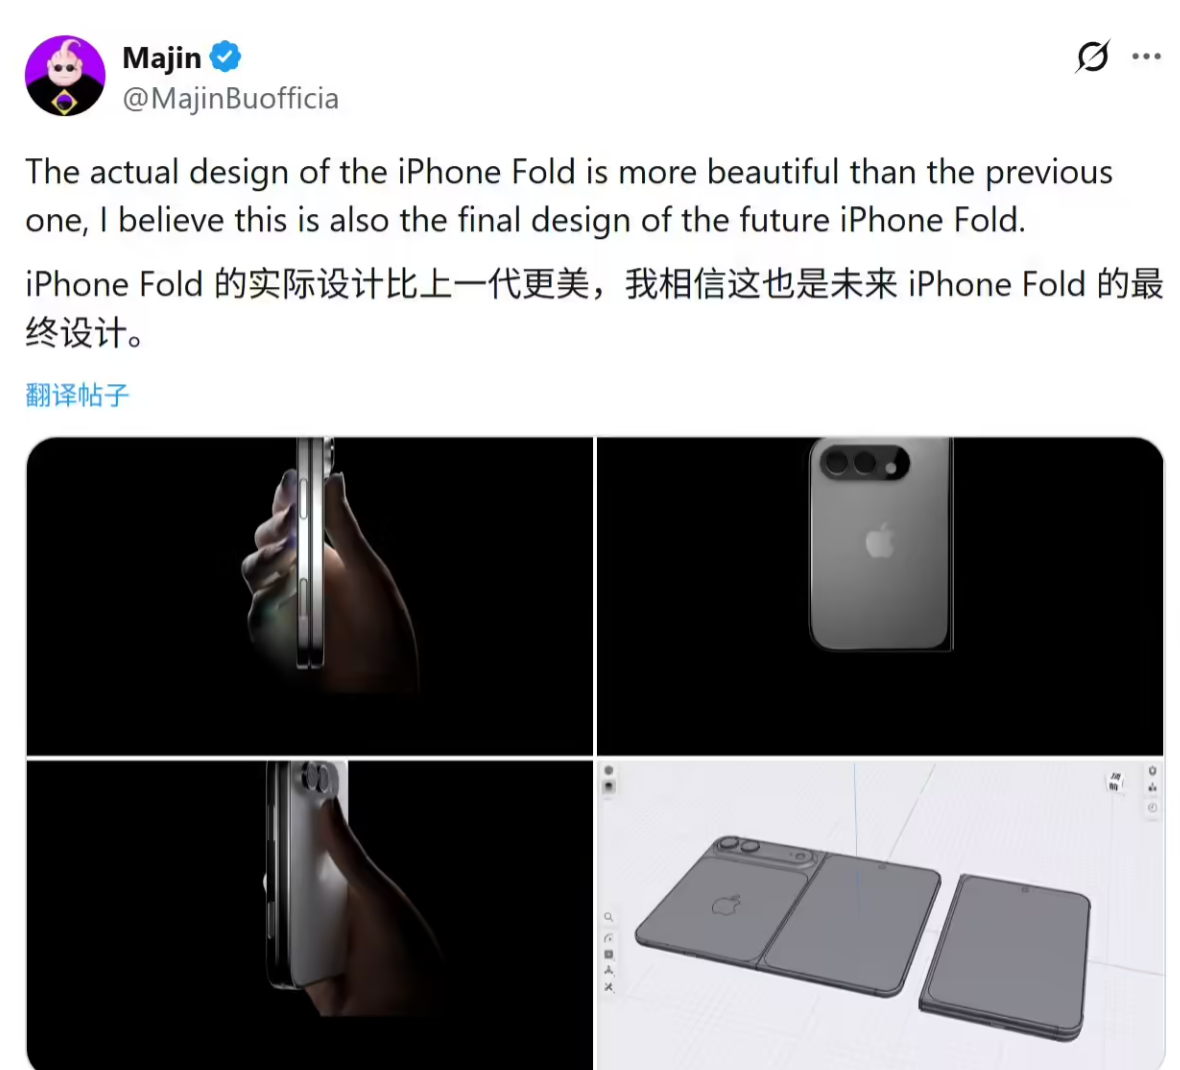Click the crossed tools icon in CAD toolbar
This screenshot has height=1070, width=1180.
point(608,987)
